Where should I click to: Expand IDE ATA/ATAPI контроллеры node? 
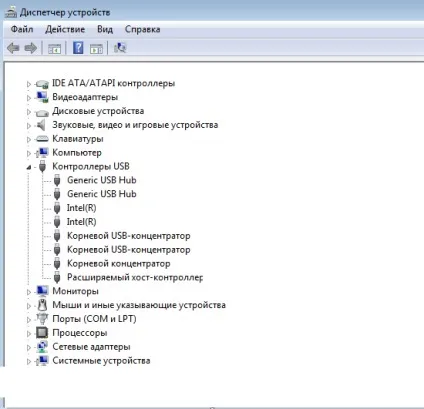pyautogui.click(x=29, y=84)
